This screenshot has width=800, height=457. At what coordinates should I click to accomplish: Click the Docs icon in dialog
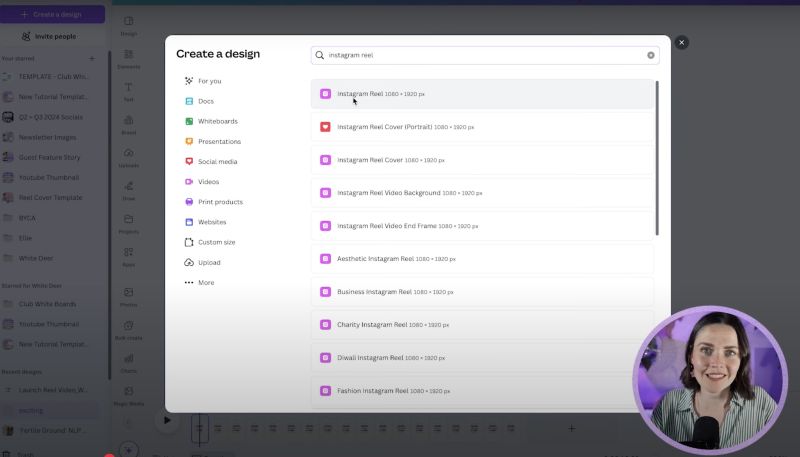click(189, 101)
